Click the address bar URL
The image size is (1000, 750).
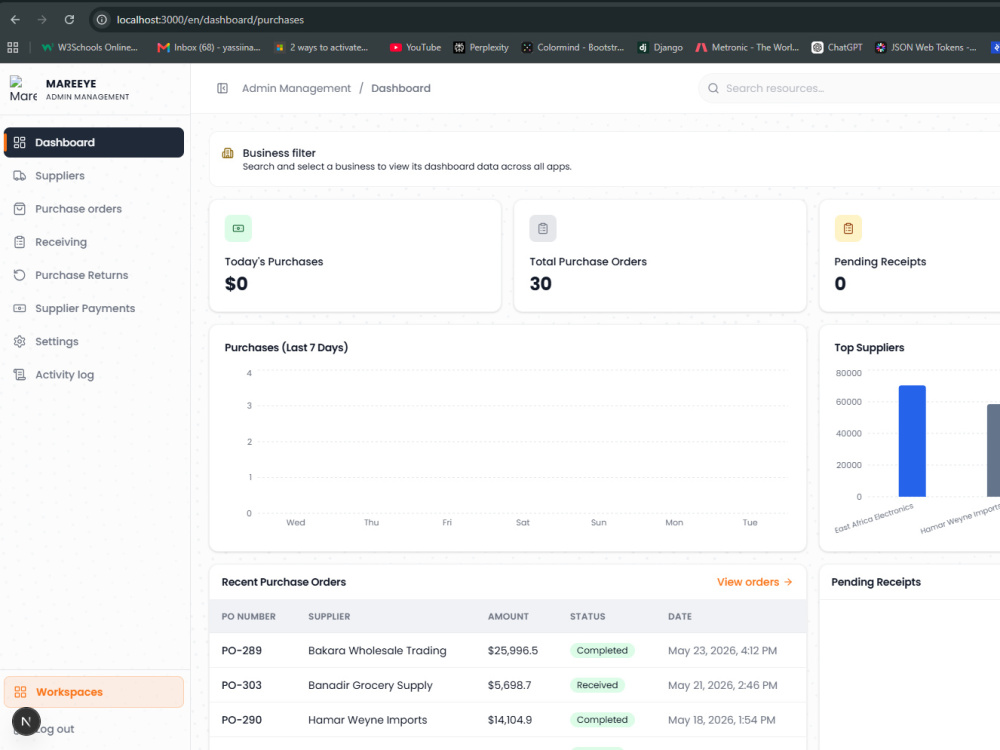pyautogui.click(x=210, y=20)
